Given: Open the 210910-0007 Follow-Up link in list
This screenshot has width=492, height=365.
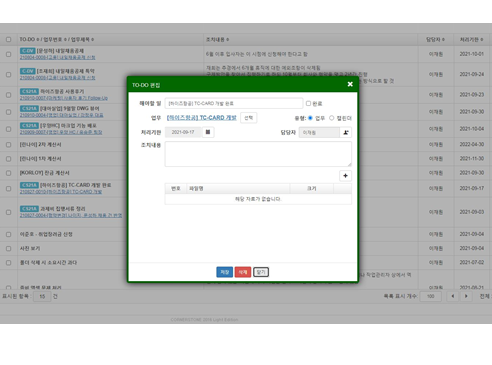Looking at the screenshot, I should 64,98.
